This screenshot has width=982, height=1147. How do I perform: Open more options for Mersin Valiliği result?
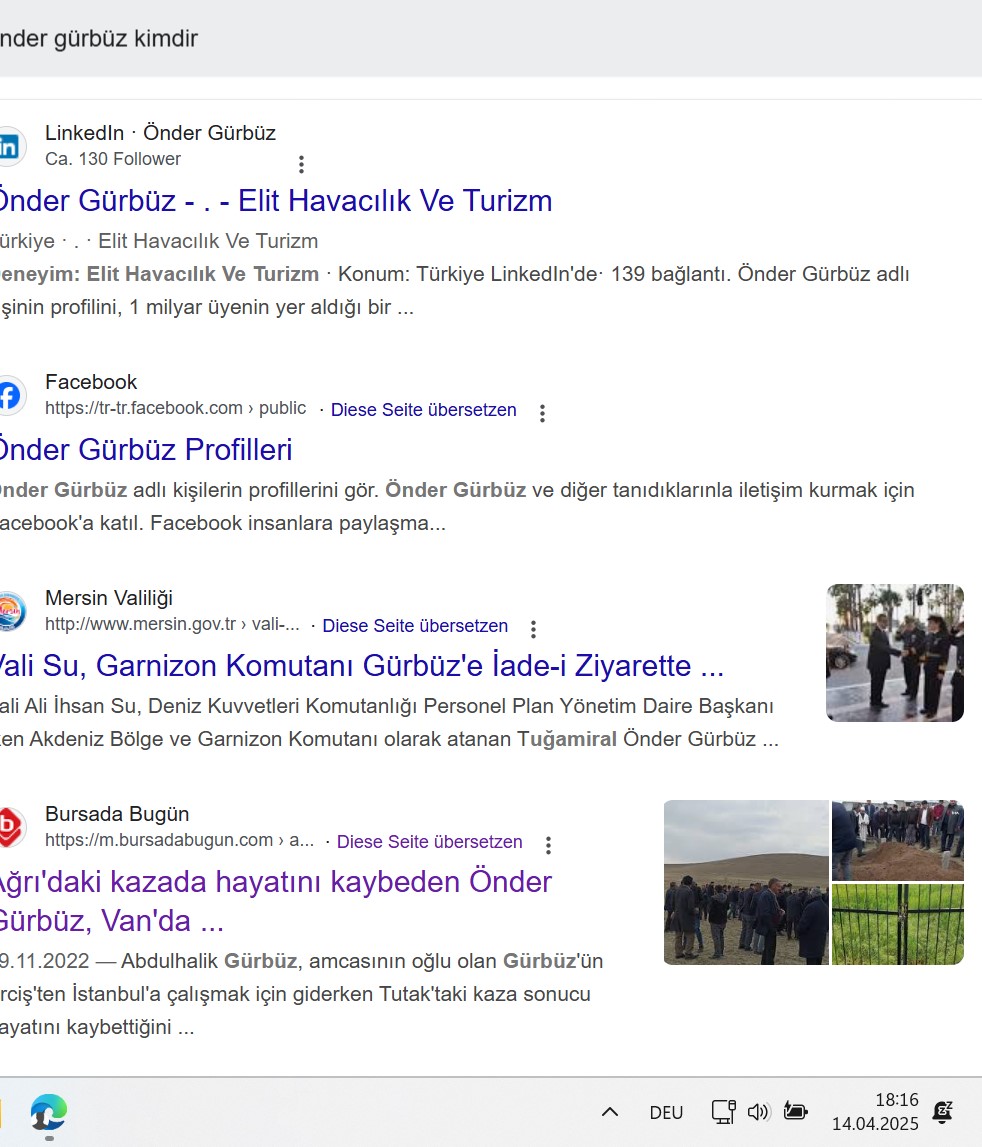click(x=533, y=629)
